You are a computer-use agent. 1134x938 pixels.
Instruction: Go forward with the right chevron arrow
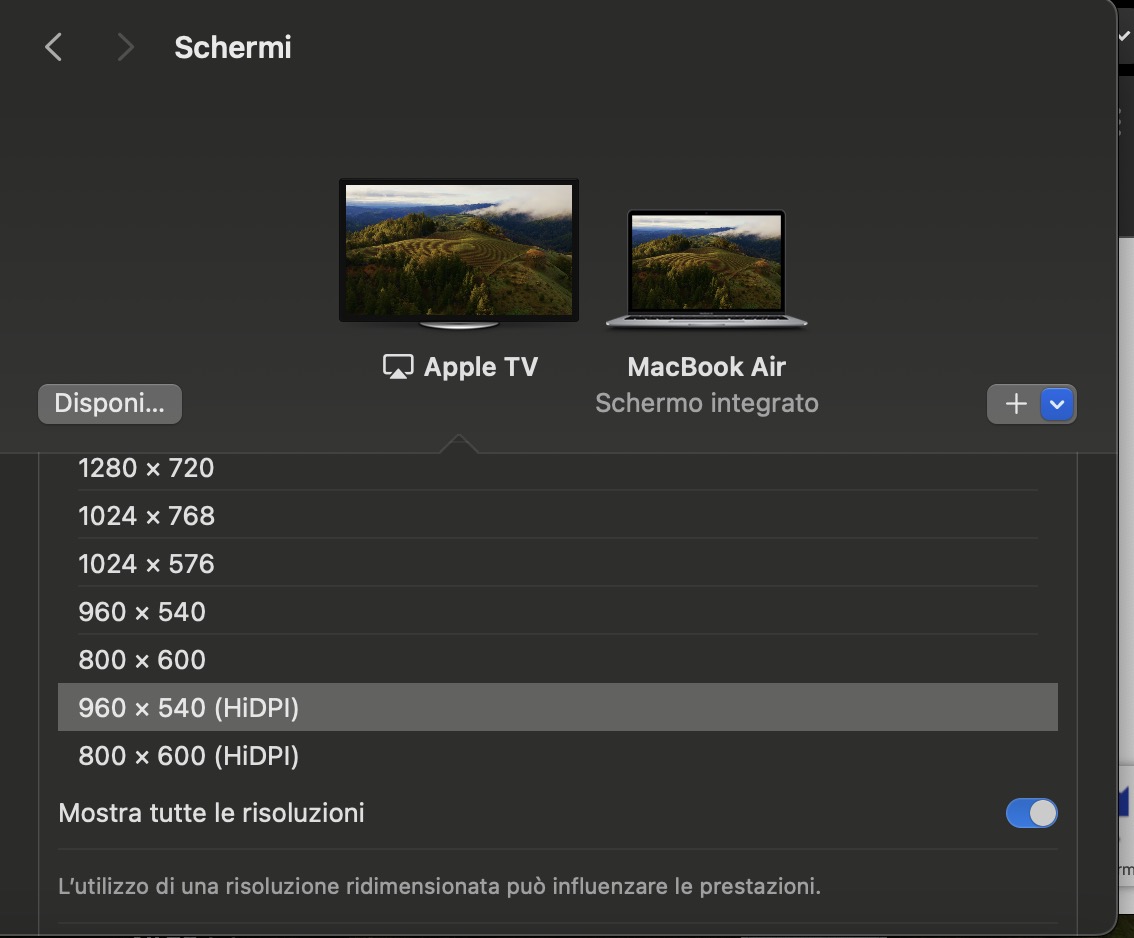pyautogui.click(x=126, y=48)
